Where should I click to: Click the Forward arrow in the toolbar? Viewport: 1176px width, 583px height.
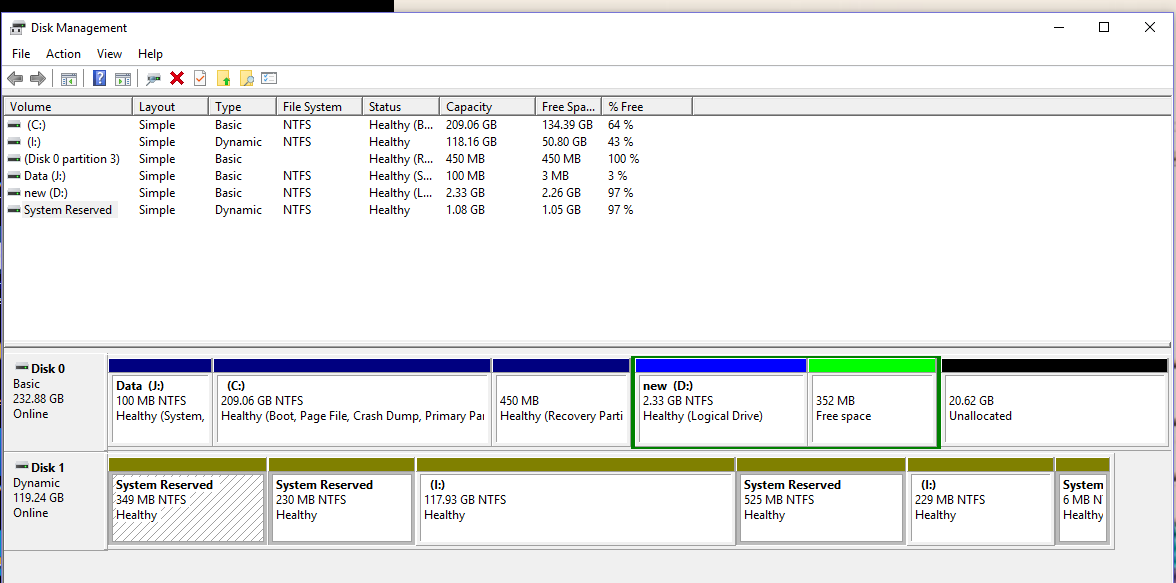(x=38, y=78)
